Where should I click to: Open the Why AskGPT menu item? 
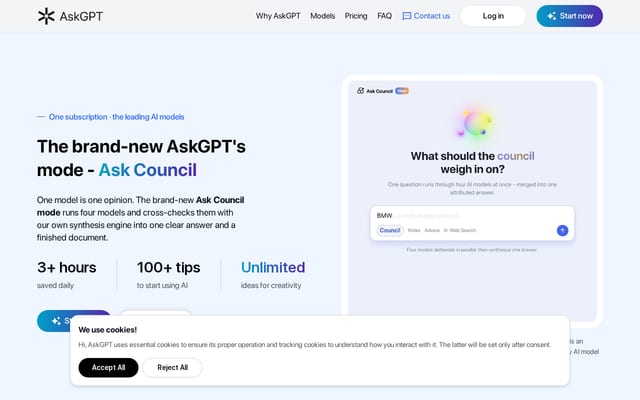[x=278, y=16]
